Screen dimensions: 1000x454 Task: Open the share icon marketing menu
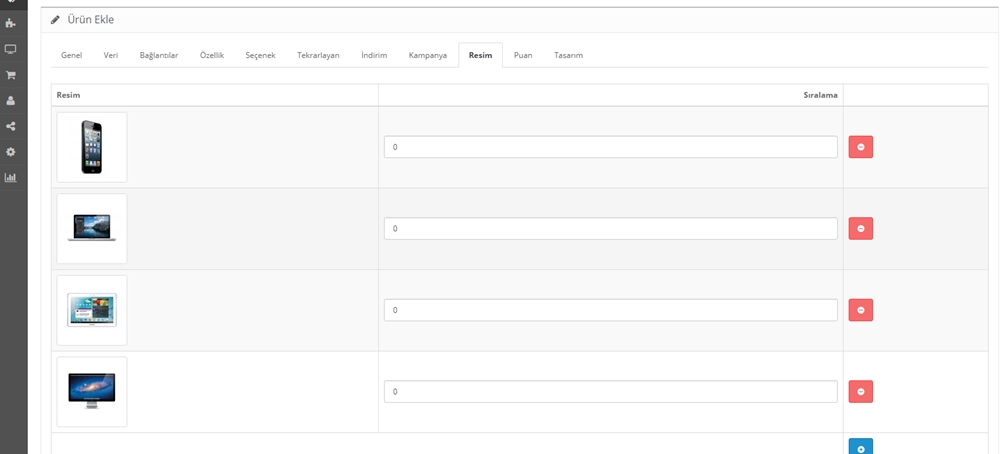(11, 127)
